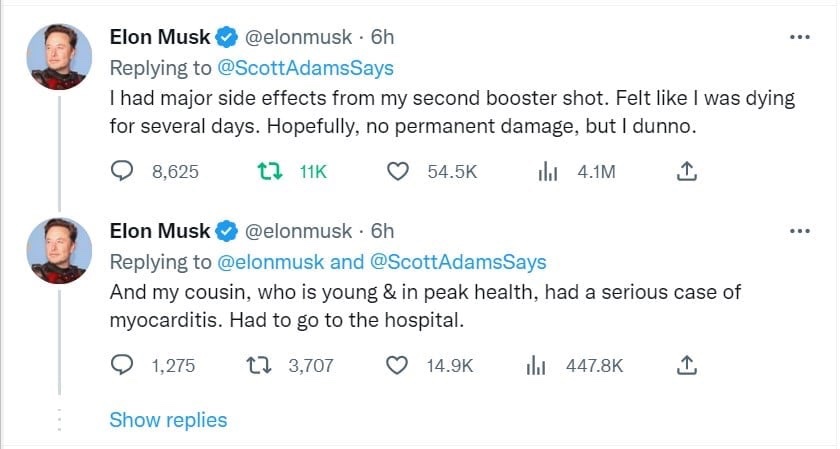Click Elon Musk avatar on second tweet
Viewport: 840px width, 449px height.
(x=59, y=249)
